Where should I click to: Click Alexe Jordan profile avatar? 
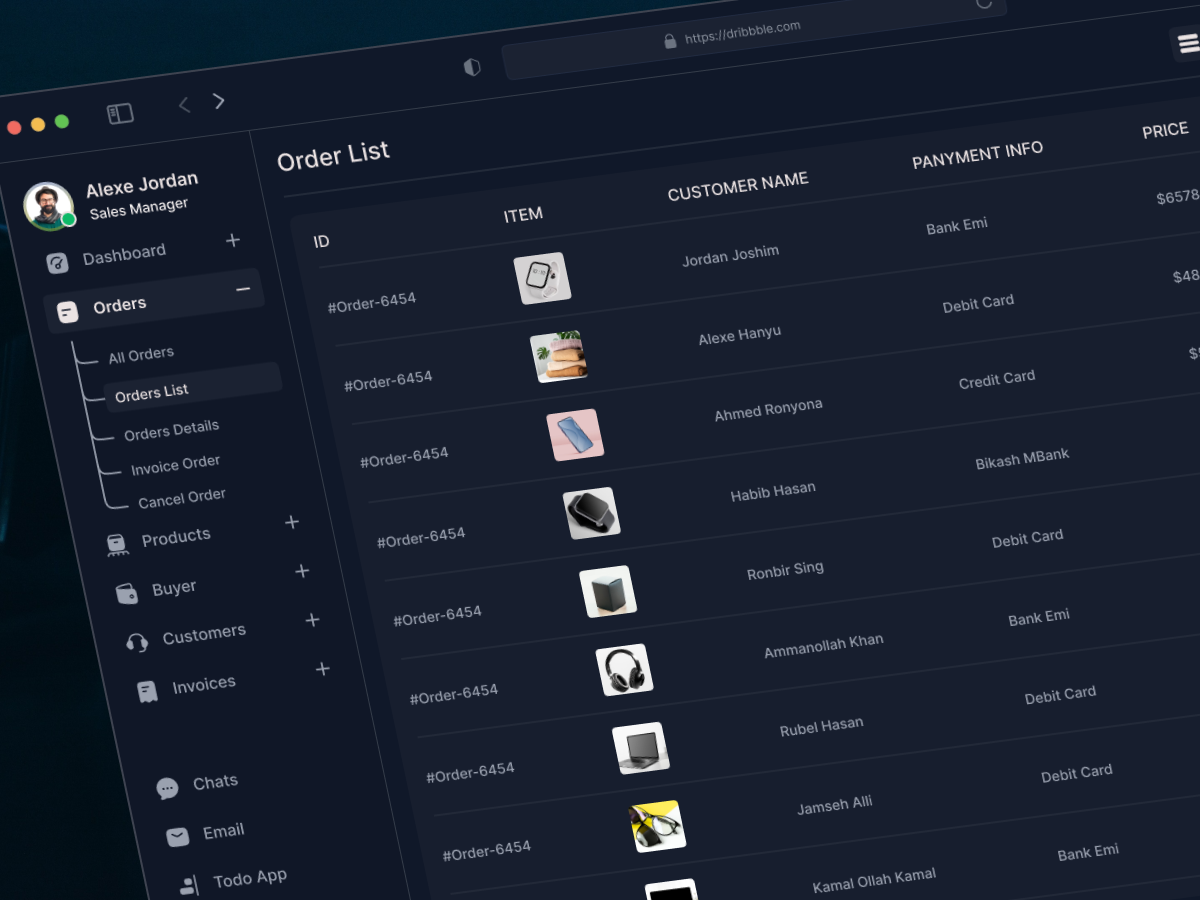(x=49, y=206)
